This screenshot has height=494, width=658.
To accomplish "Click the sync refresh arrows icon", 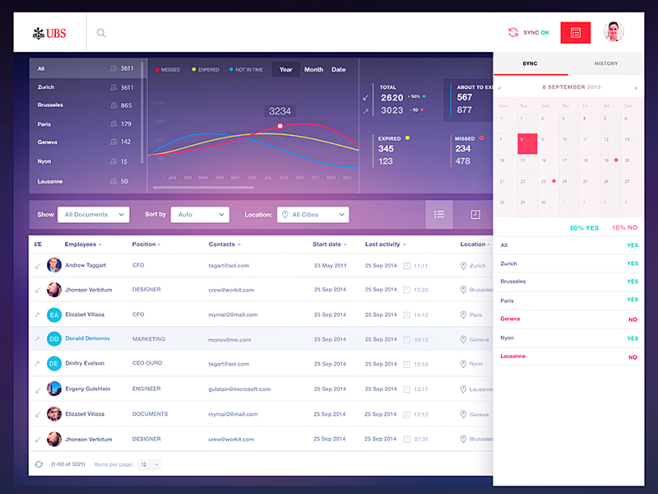I will pos(513,32).
